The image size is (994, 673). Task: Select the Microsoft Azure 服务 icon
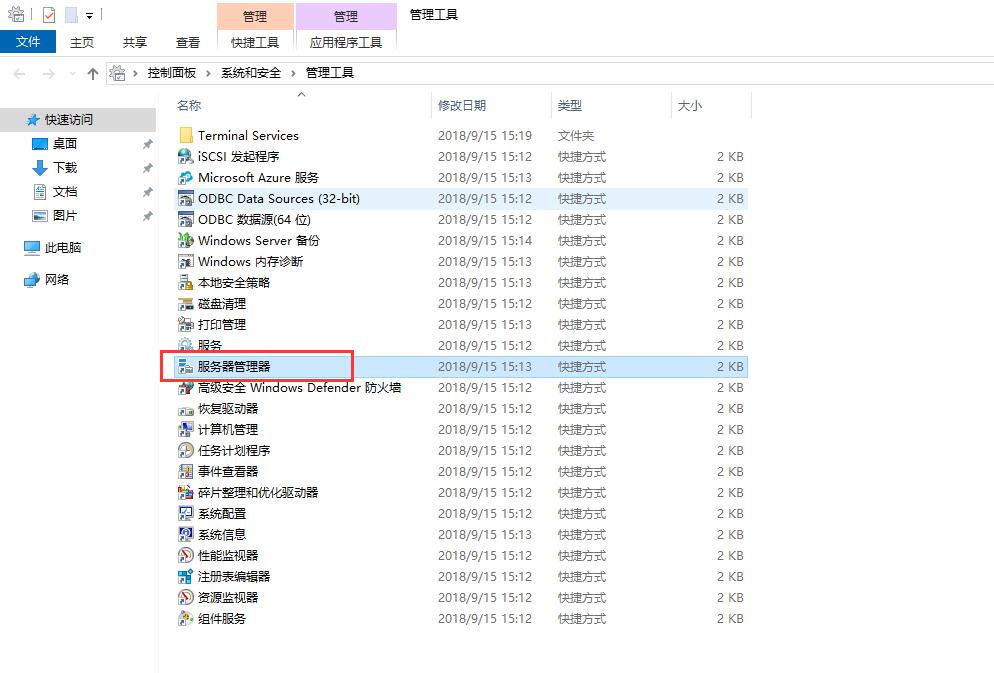tap(186, 177)
